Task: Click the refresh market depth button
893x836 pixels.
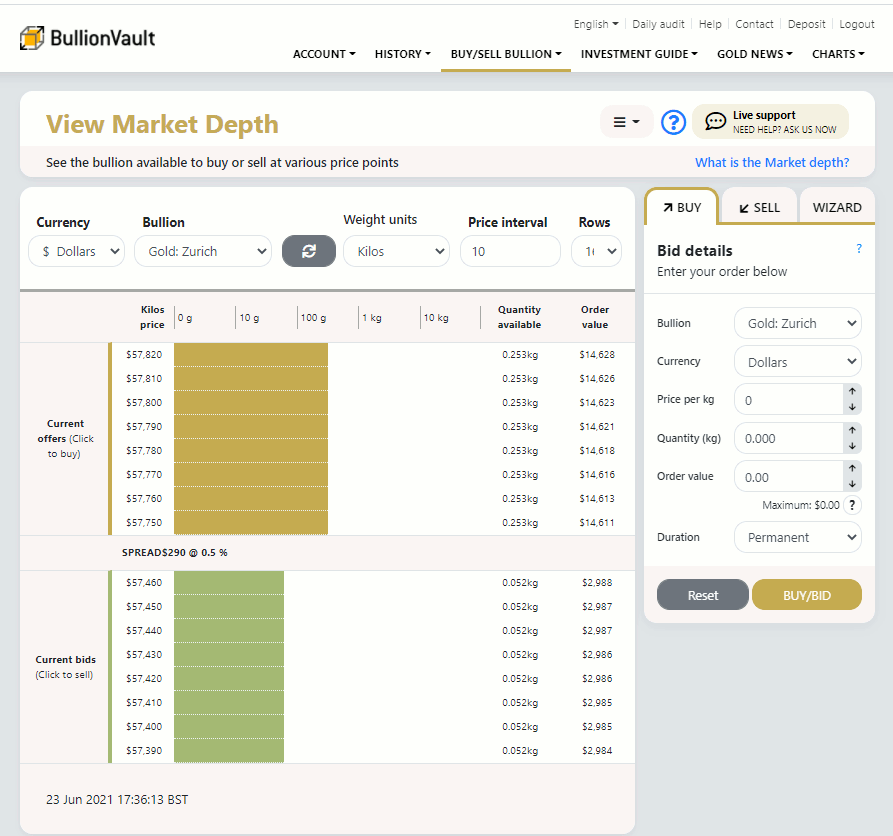Action: (309, 251)
